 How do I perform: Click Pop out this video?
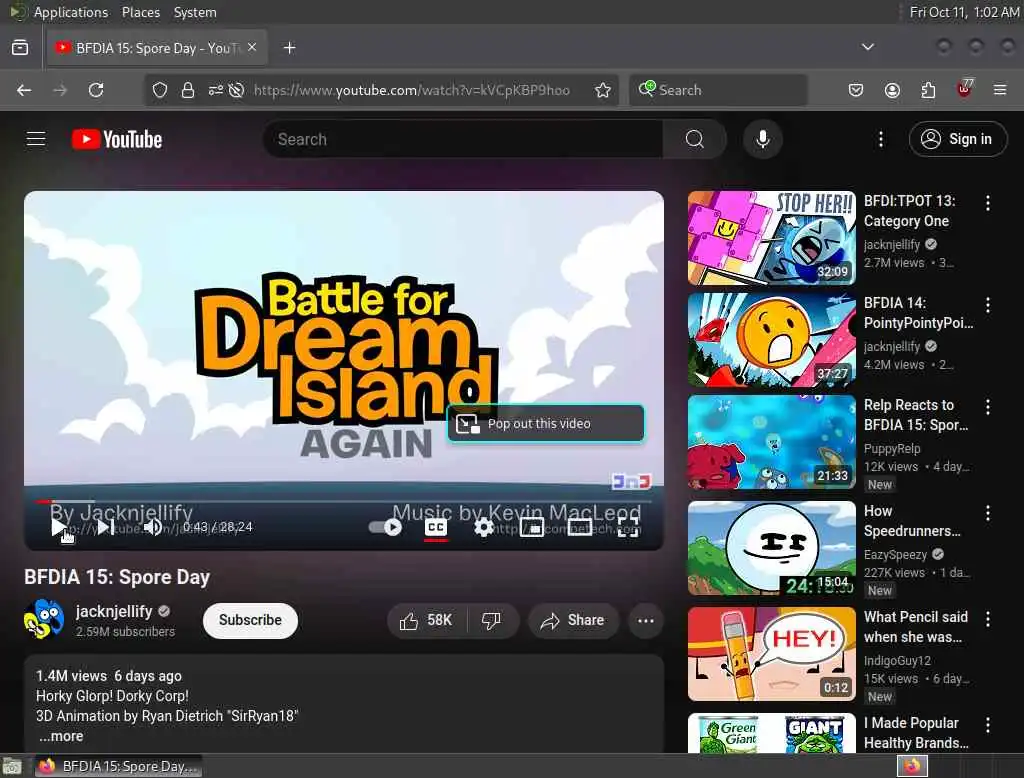[x=546, y=423]
